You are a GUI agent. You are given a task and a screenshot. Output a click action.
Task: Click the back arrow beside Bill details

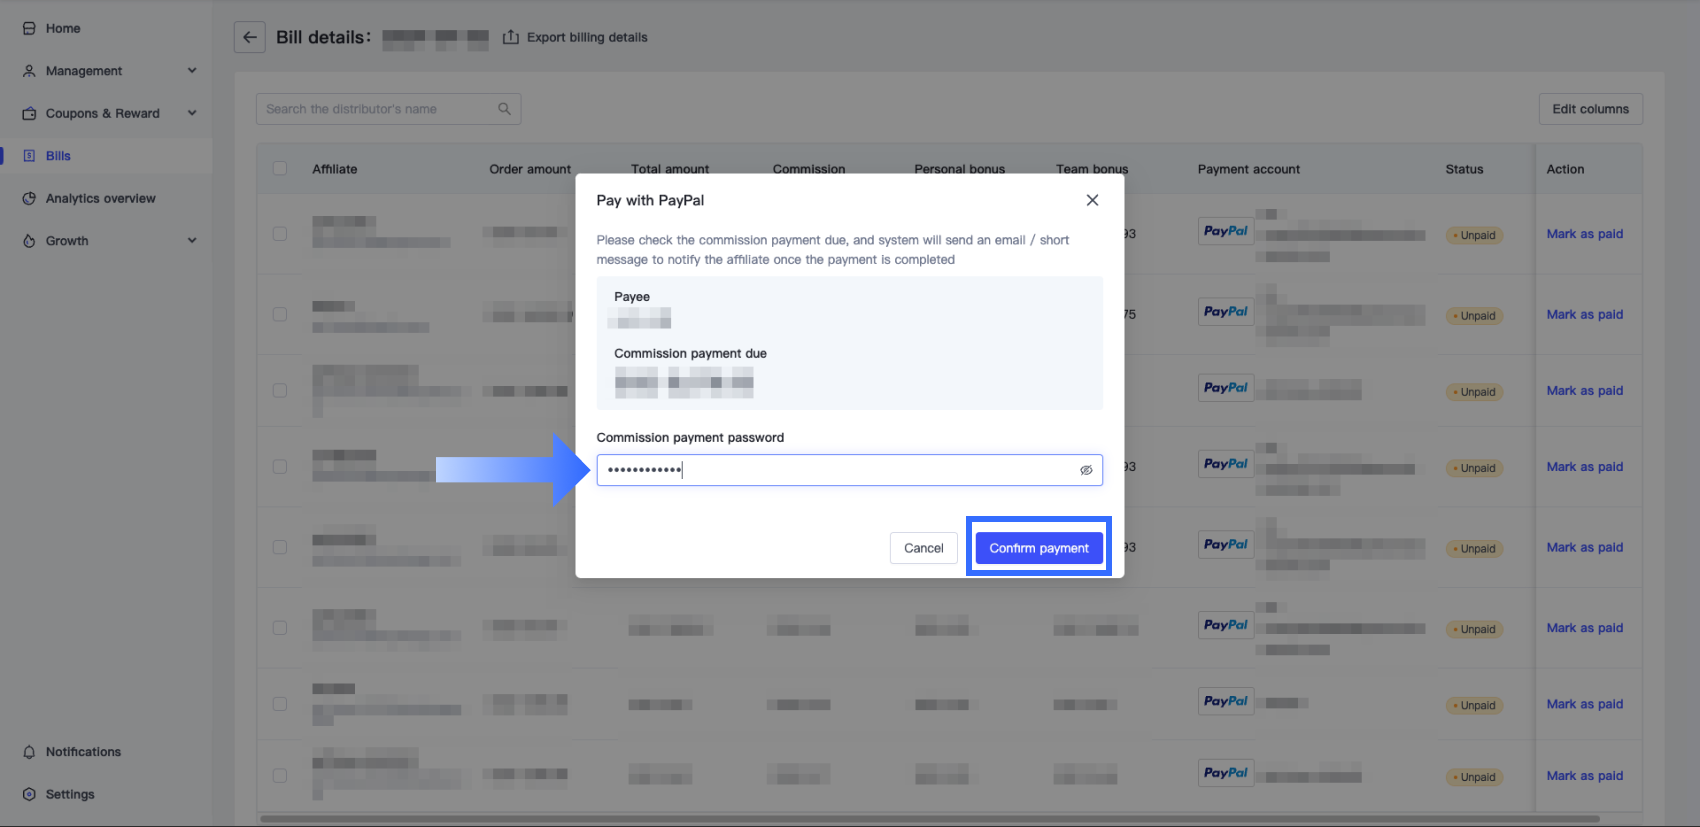(250, 38)
